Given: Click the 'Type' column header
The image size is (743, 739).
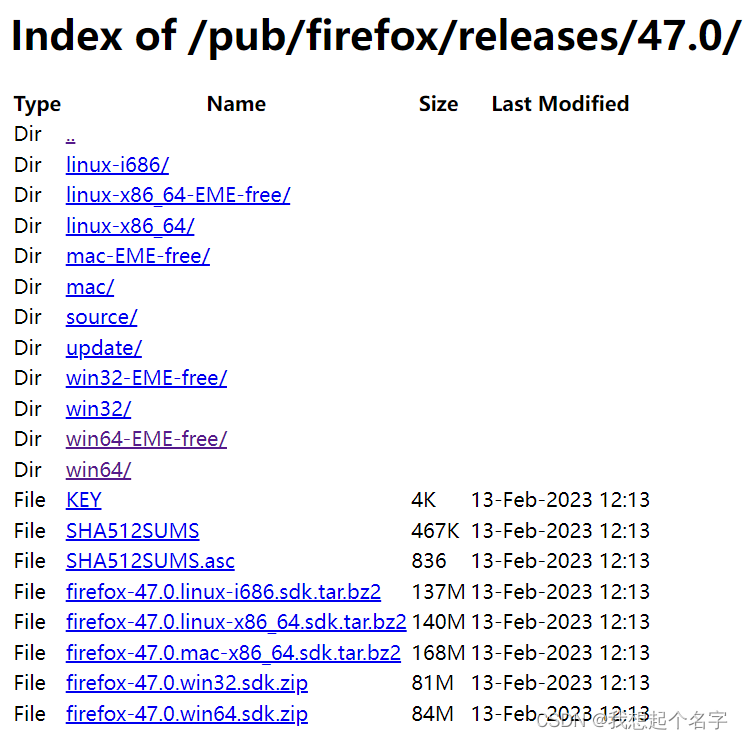Looking at the screenshot, I should [37, 104].
